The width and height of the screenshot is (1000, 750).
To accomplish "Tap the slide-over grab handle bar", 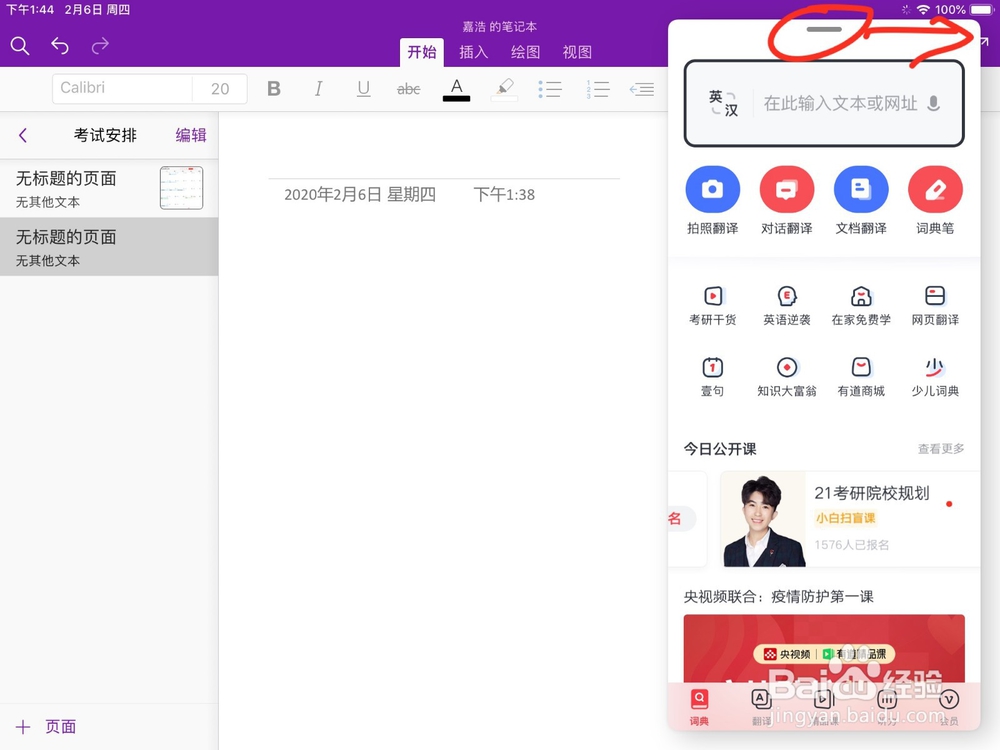I will tap(824, 29).
